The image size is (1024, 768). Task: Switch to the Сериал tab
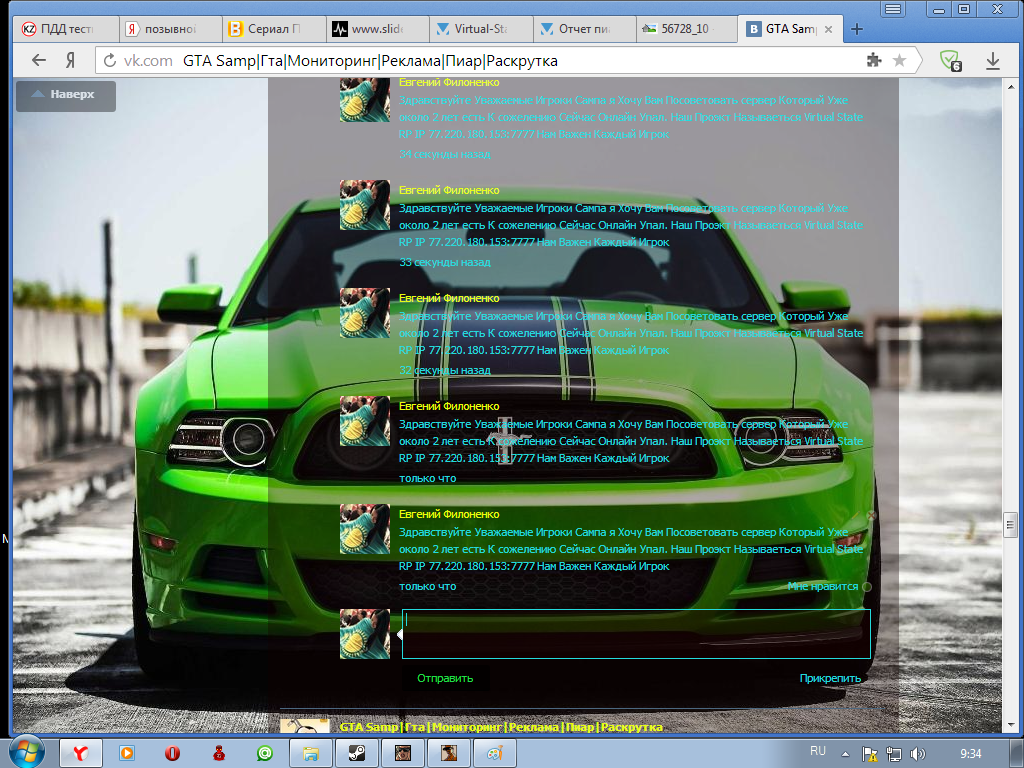pyautogui.click(x=274, y=29)
